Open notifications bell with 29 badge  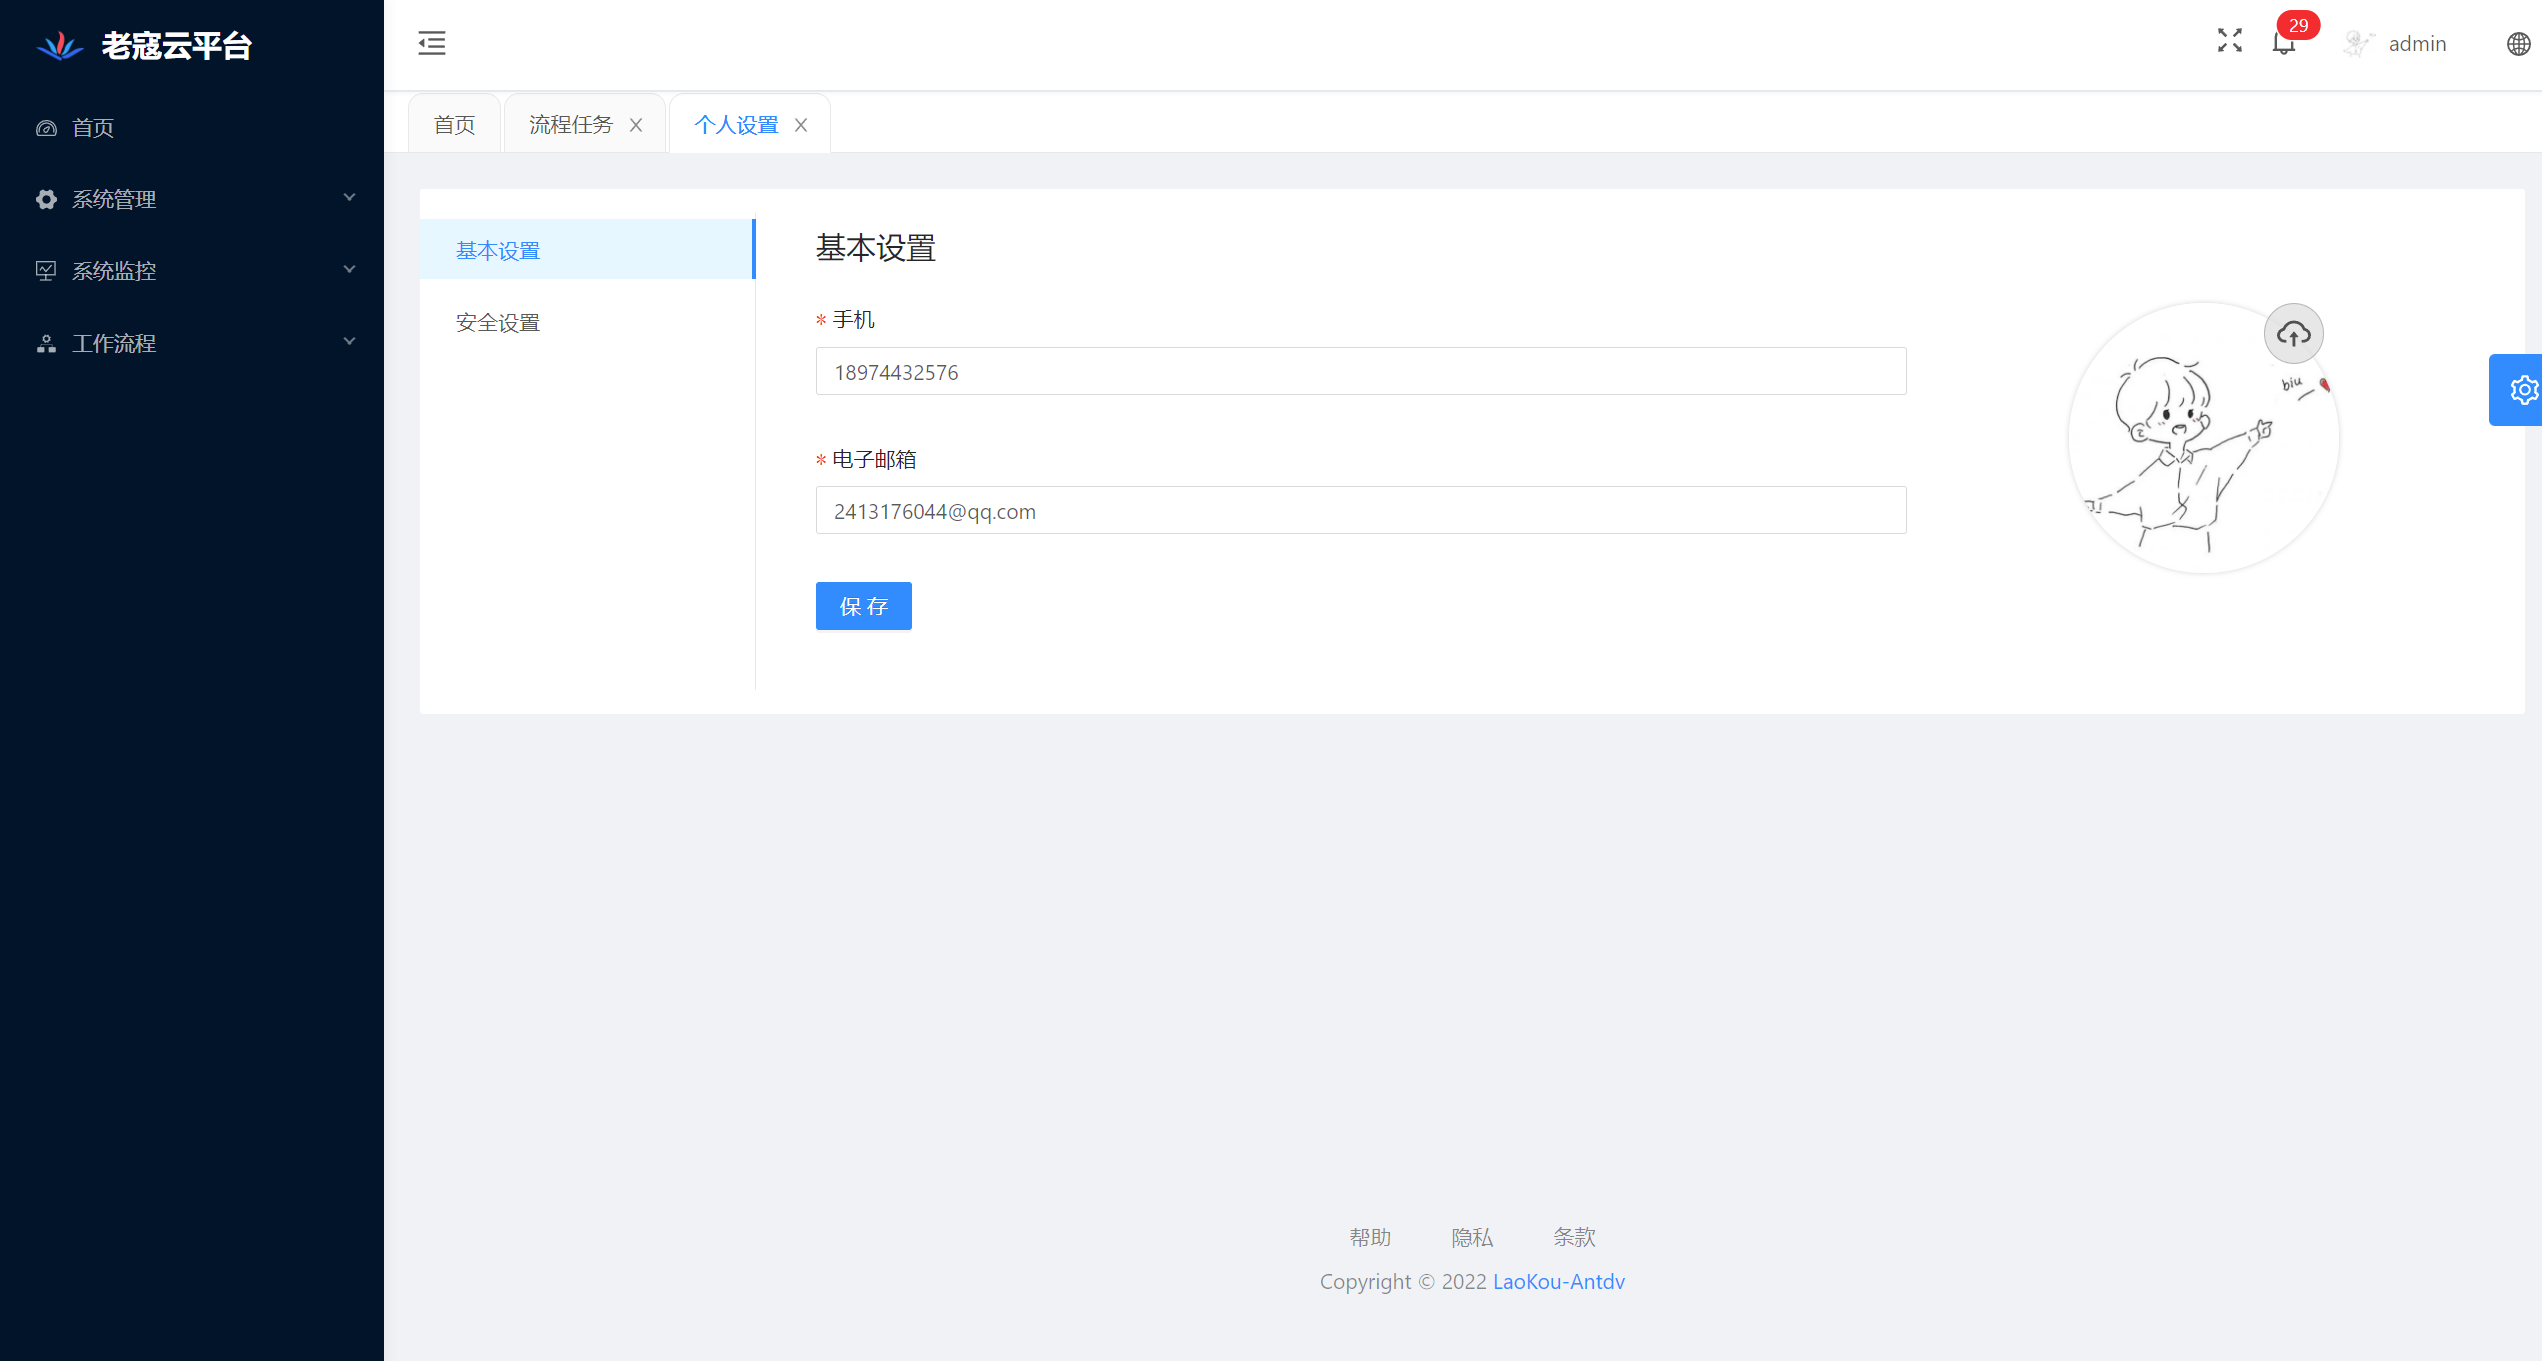pyautogui.click(x=2283, y=44)
